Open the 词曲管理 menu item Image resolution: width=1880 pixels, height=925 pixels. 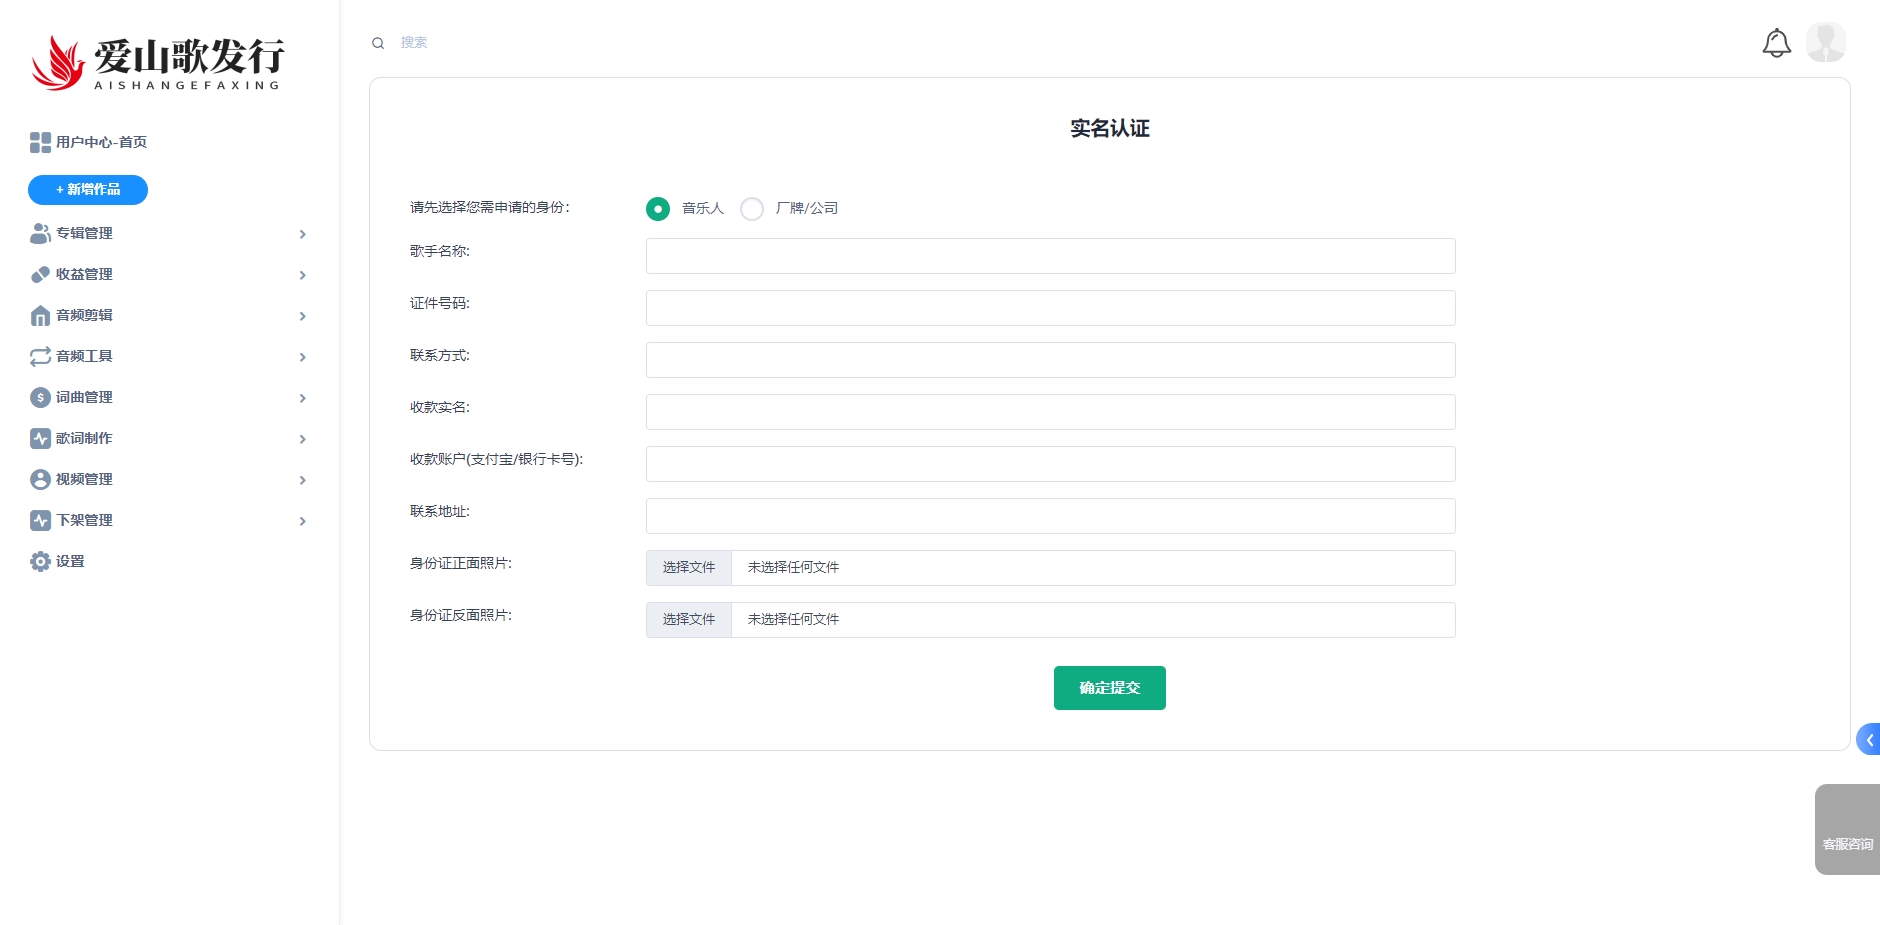(84, 398)
